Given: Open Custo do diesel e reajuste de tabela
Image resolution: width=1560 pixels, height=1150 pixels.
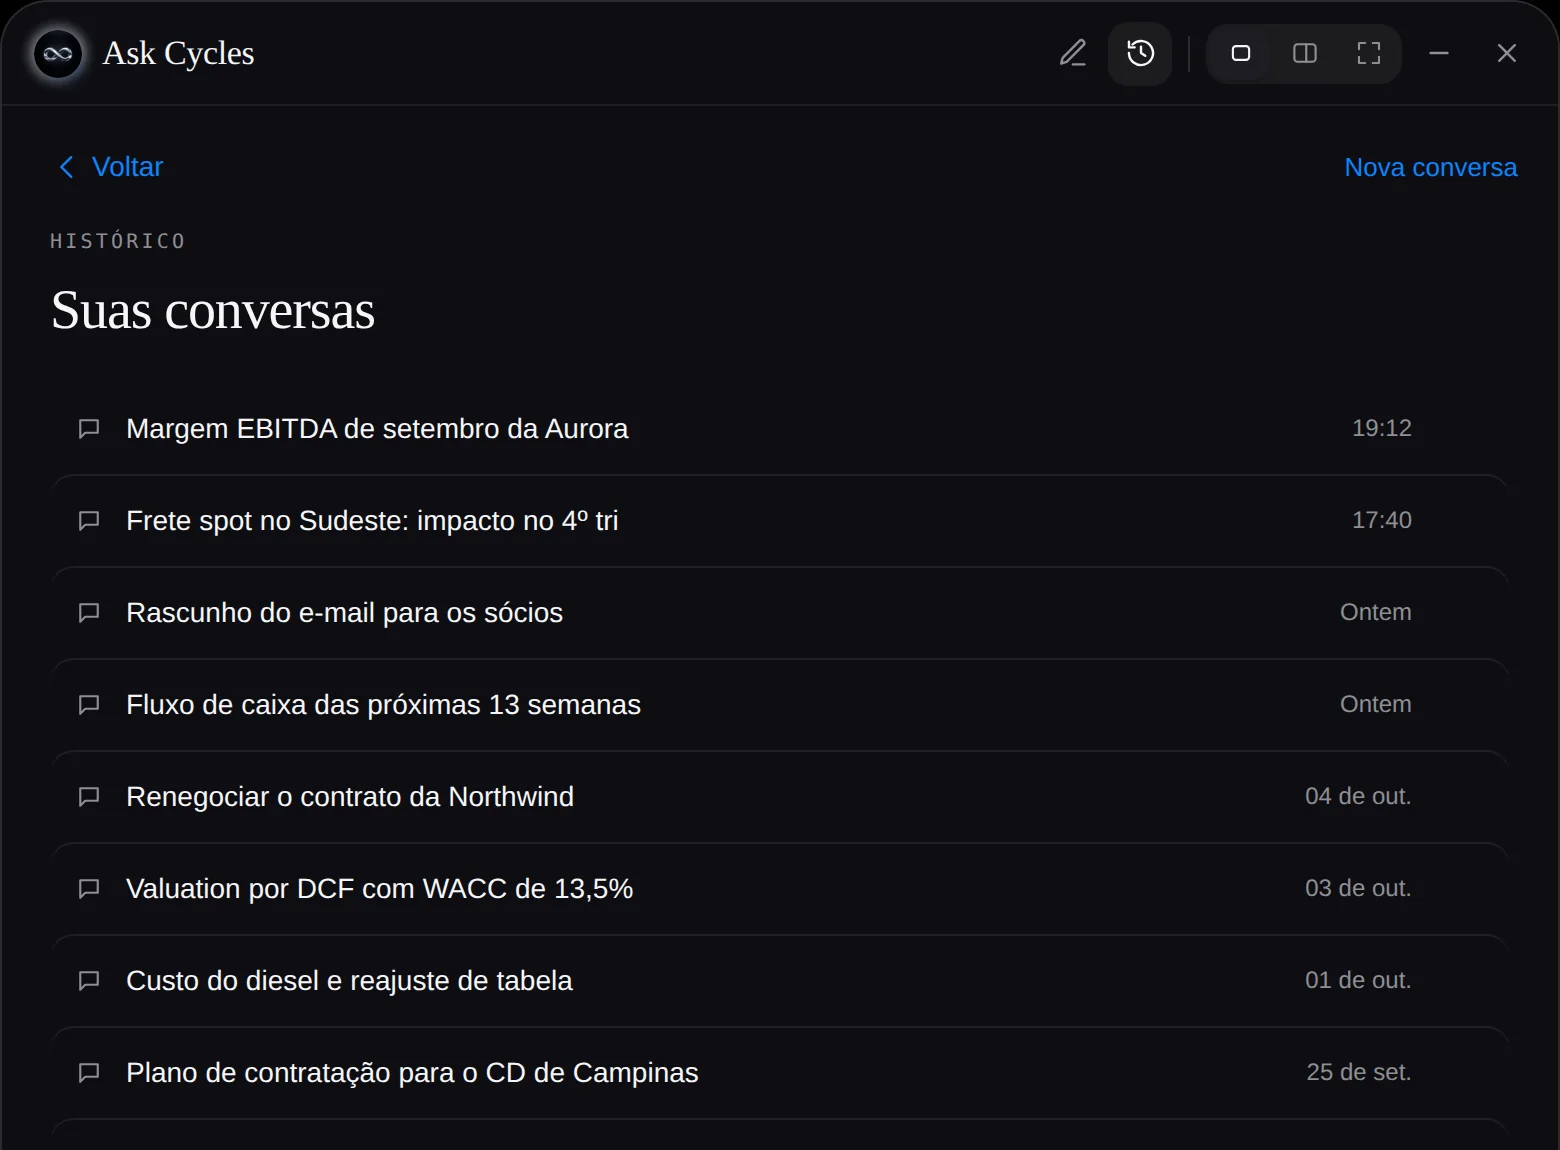Looking at the screenshot, I should point(779,980).
